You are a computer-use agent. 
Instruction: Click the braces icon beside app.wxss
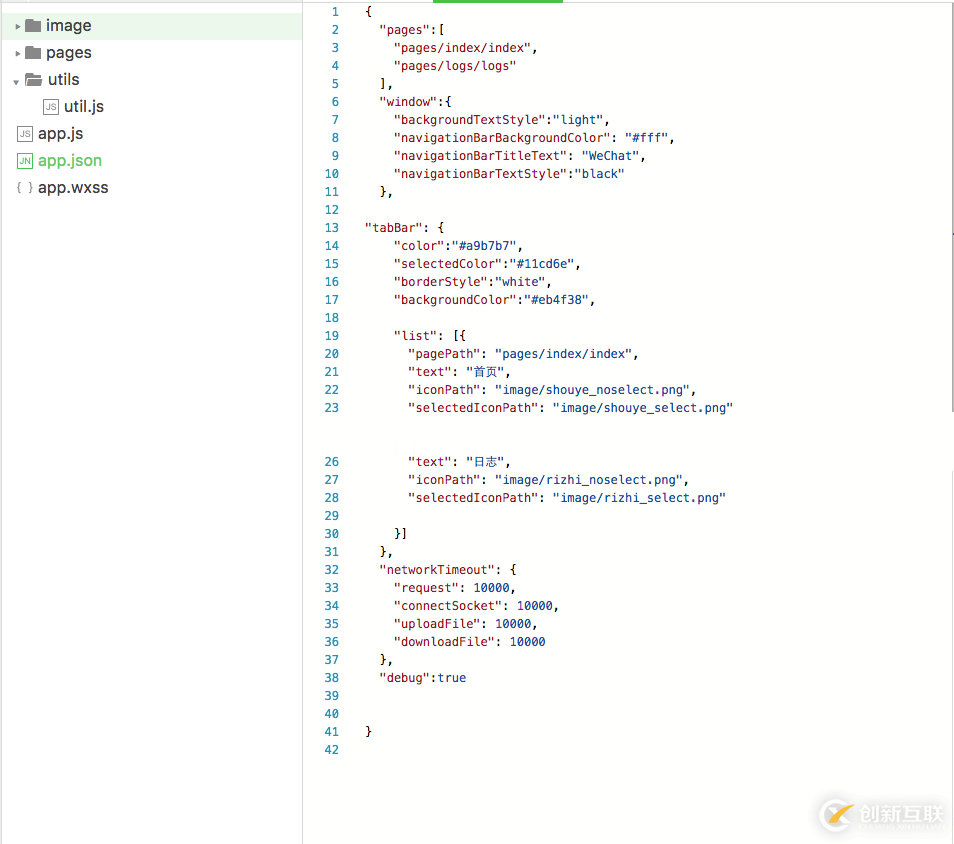(25, 188)
